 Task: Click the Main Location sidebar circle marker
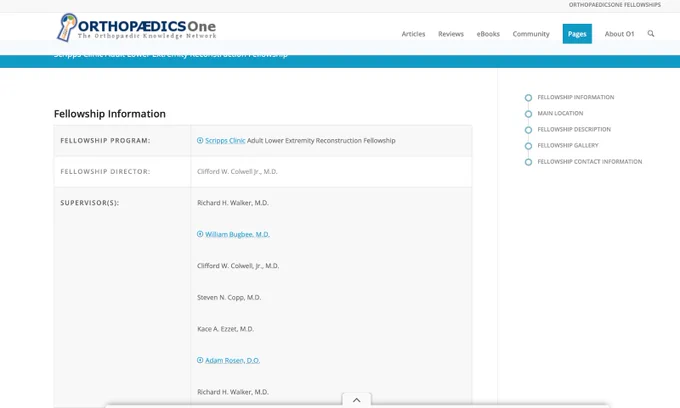click(x=528, y=114)
